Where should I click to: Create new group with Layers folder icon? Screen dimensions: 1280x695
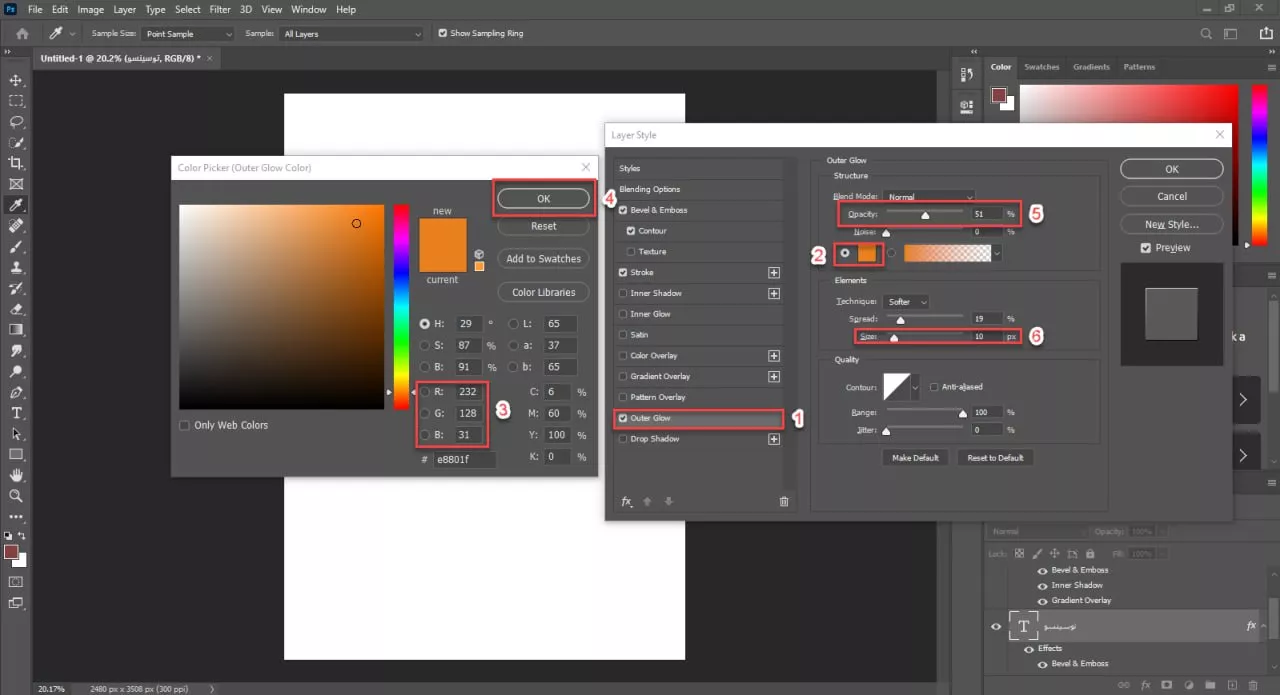1209,685
